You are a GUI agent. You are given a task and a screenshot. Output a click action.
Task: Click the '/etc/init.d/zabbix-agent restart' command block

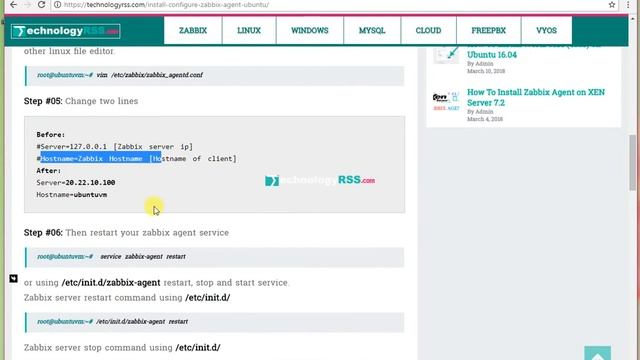(x=215, y=322)
